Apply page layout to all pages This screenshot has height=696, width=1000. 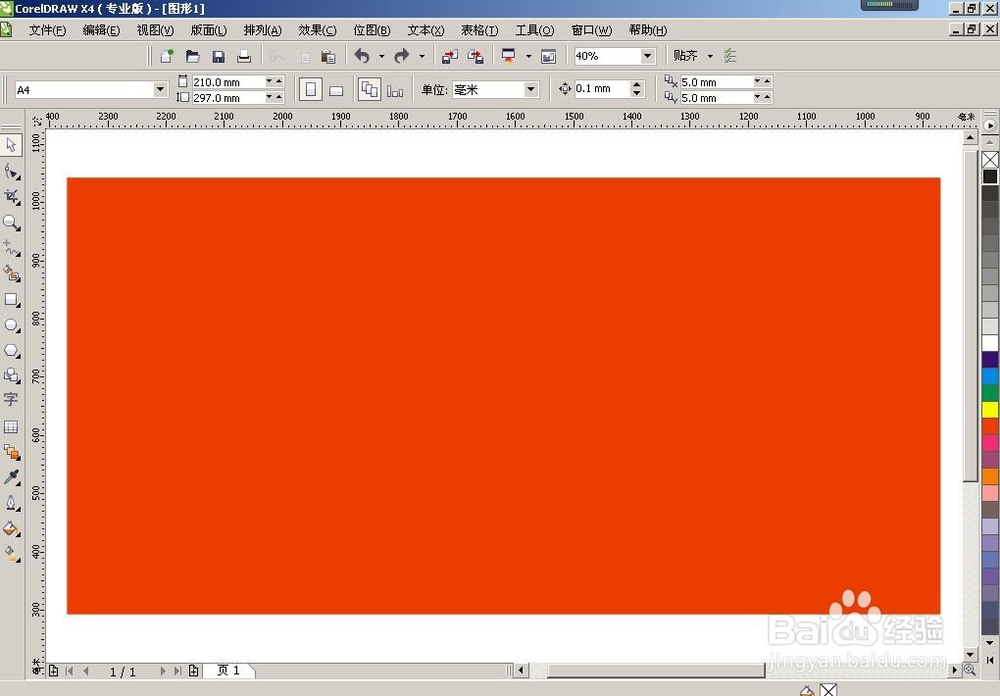click(x=369, y=89)
